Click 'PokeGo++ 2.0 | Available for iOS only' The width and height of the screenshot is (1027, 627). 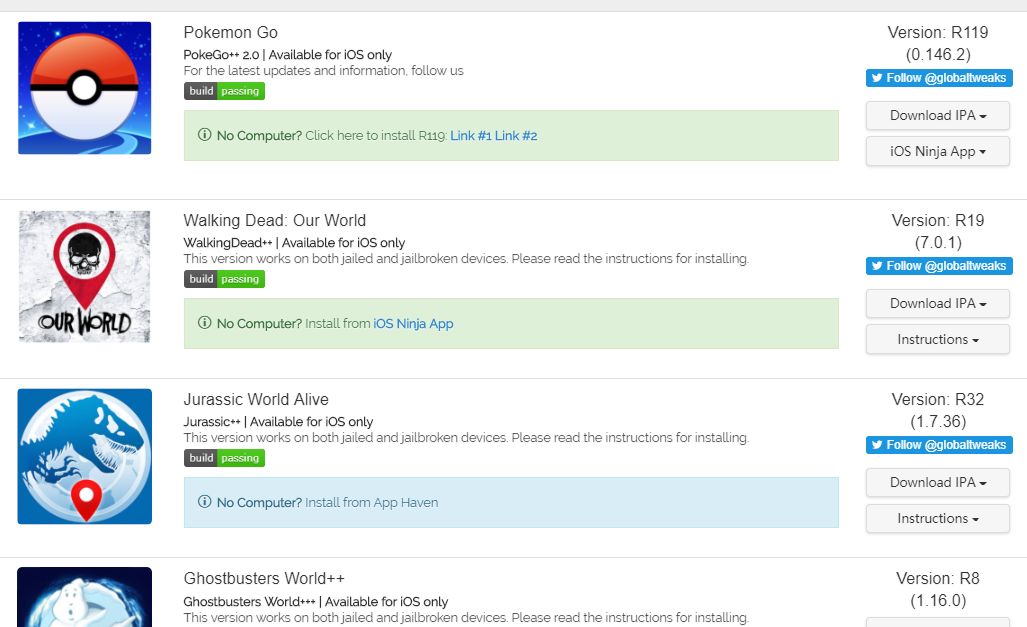[288, 54]
